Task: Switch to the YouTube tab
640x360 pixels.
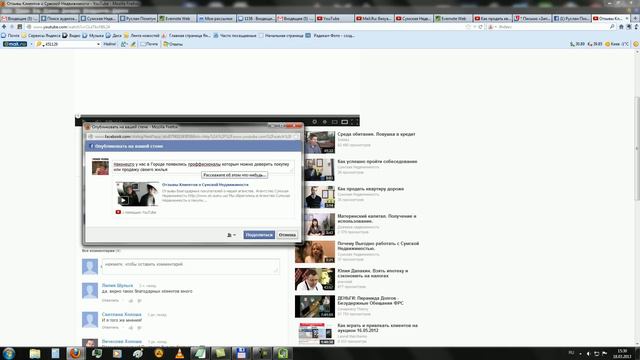Action: (335, 19)
